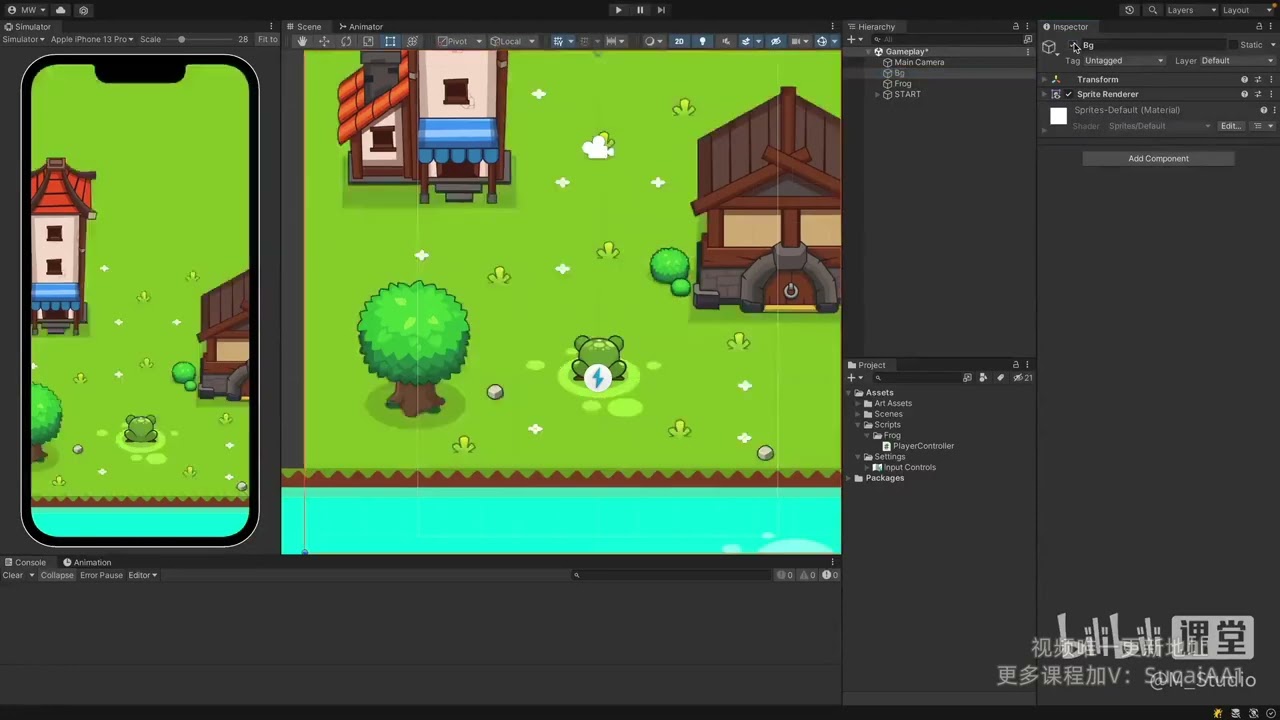The image size is (1280, 720).
Task: Expand the START object in Hierarchy
Action: 877,94
